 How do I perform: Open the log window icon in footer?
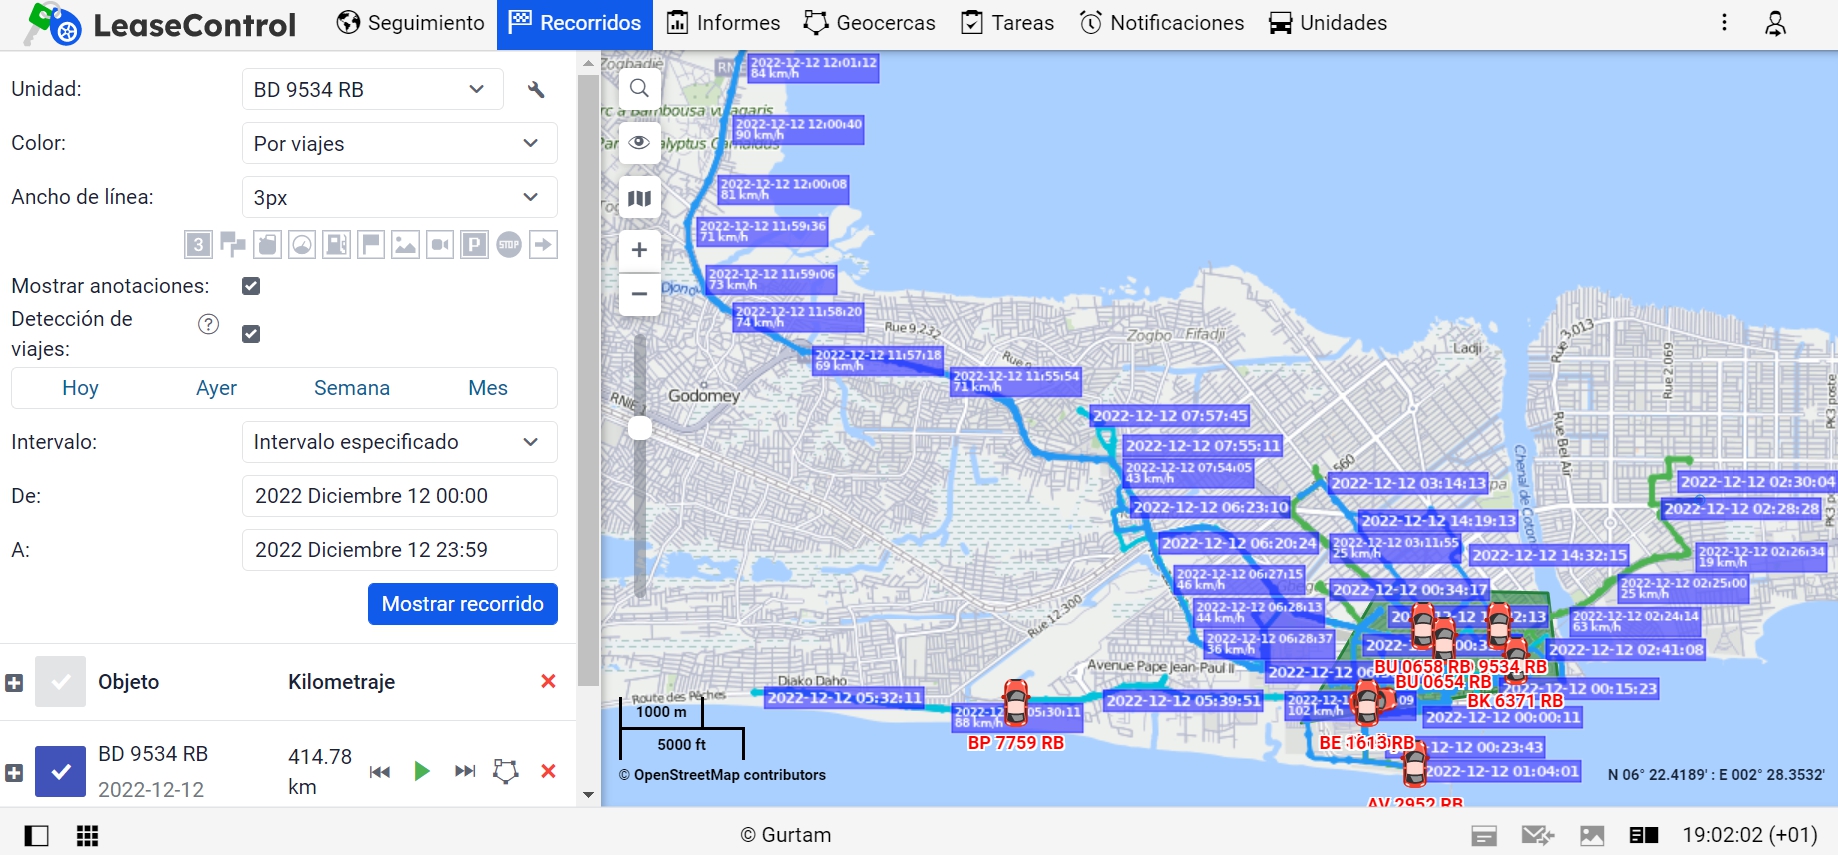pyautogui.click(x=1484, y=835)
